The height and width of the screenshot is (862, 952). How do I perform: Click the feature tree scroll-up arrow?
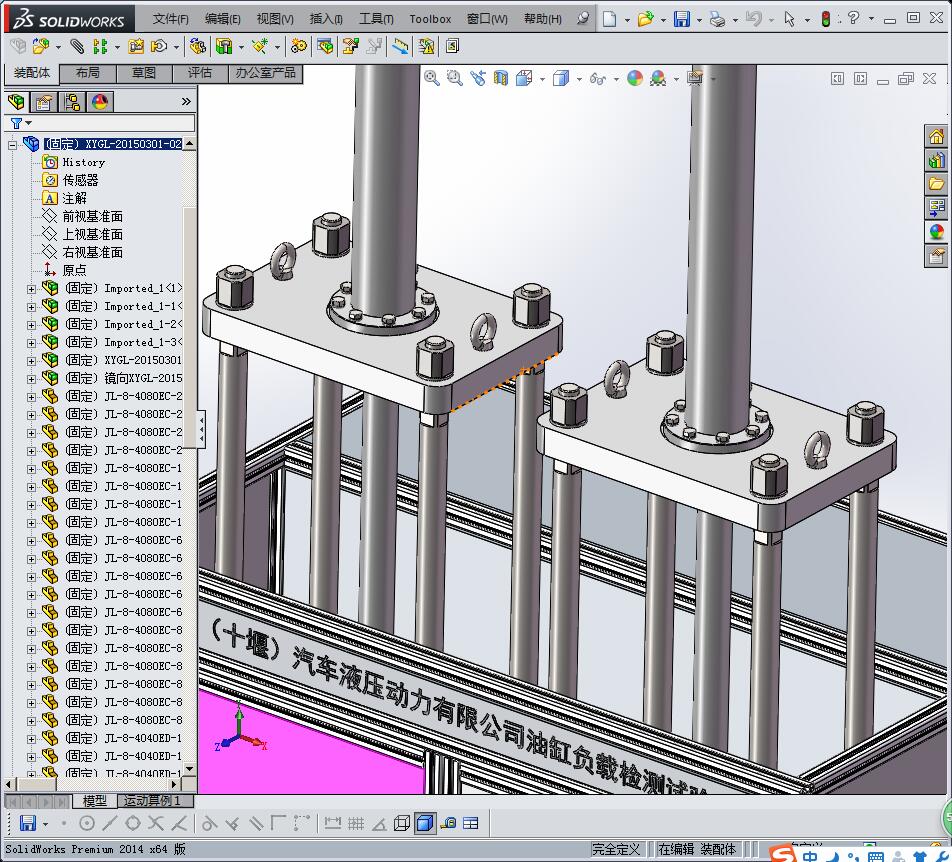(190, 144)
